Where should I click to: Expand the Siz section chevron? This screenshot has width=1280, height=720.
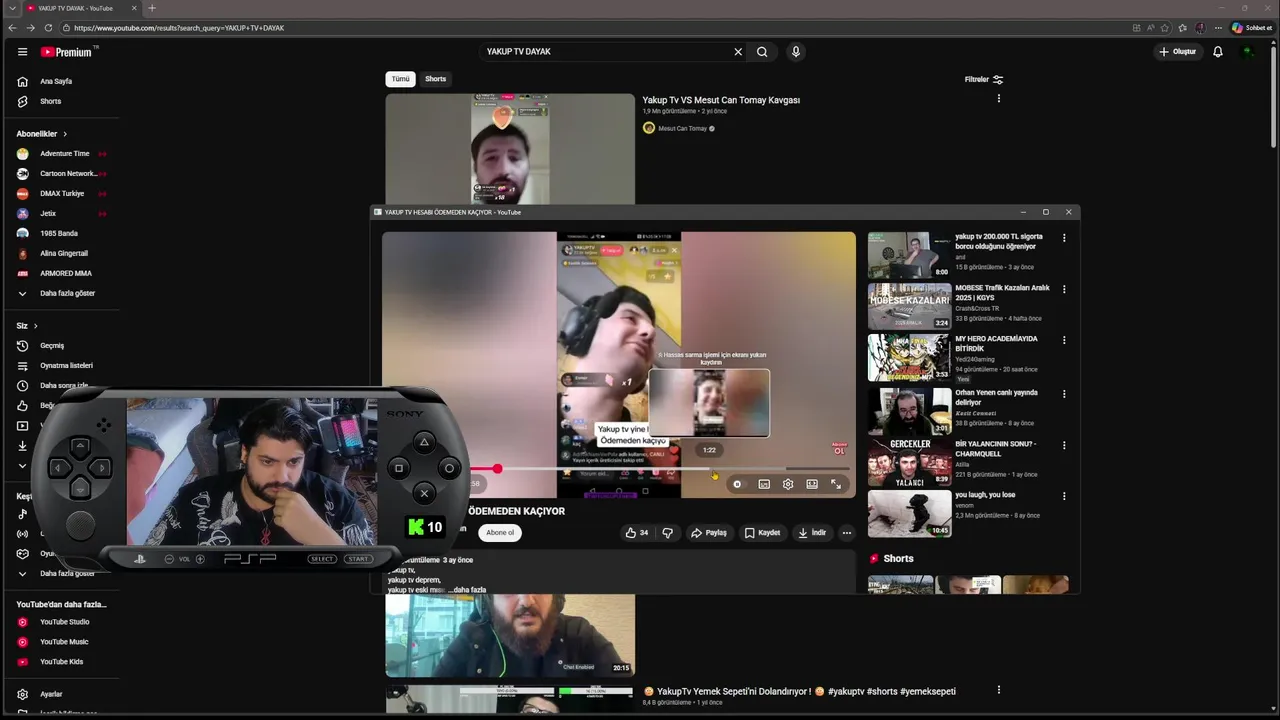tap(35, 326)
